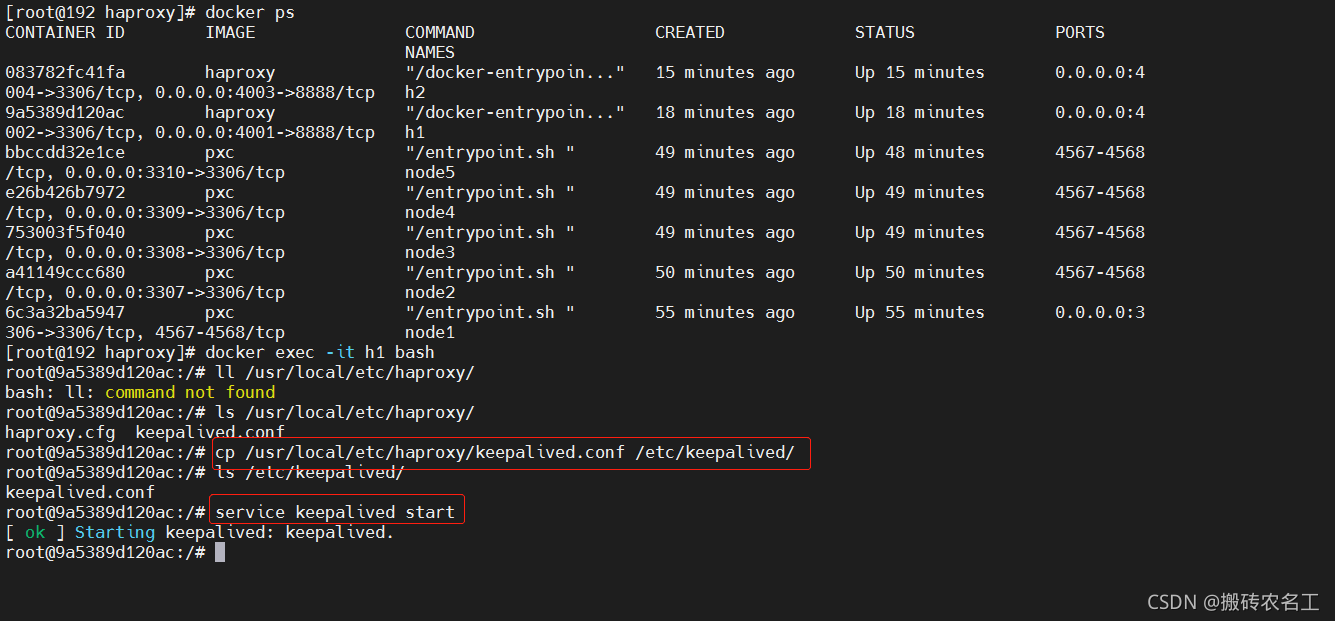
Task: Click the CREATED column header
Action: tap(690, 32)
